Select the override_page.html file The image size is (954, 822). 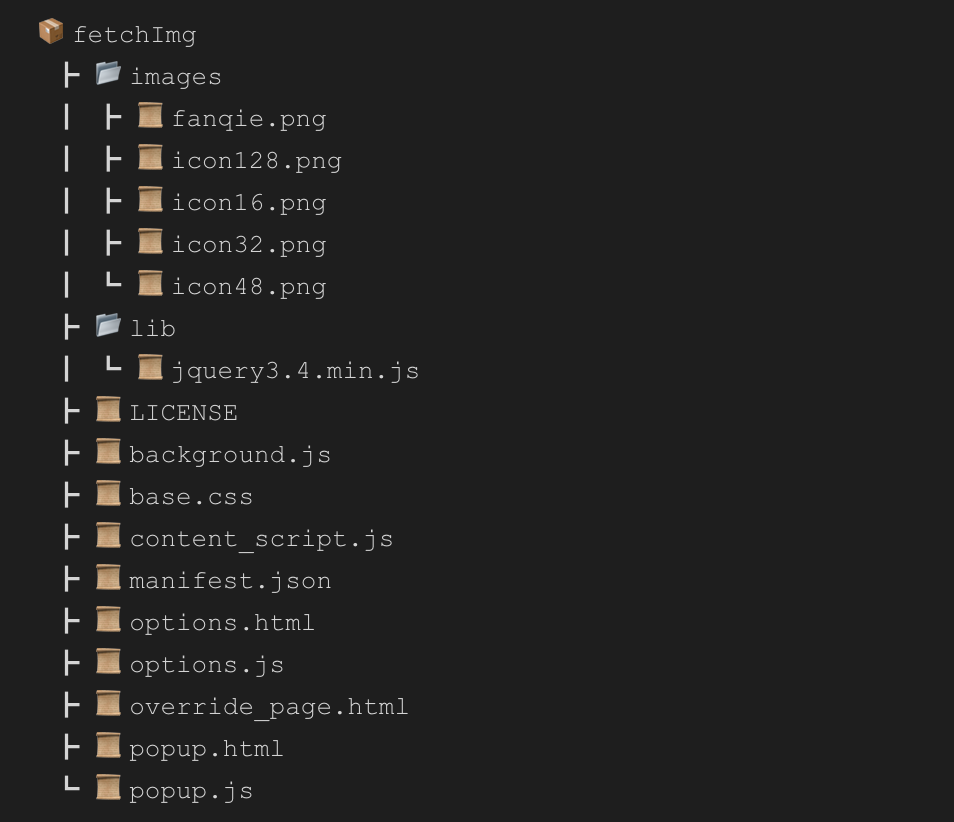(x=268, y=707)
